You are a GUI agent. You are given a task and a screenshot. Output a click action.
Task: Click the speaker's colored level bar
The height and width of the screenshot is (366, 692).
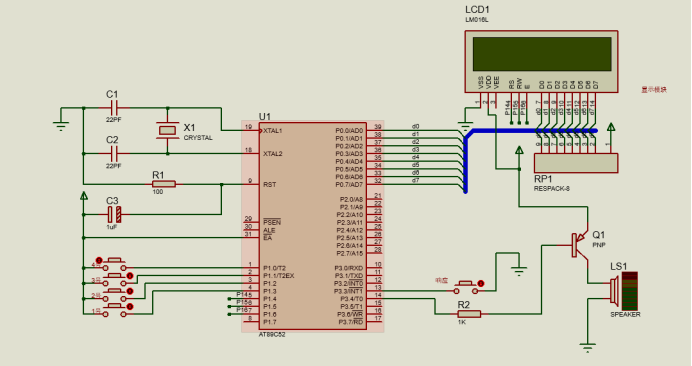click(630, 291)
